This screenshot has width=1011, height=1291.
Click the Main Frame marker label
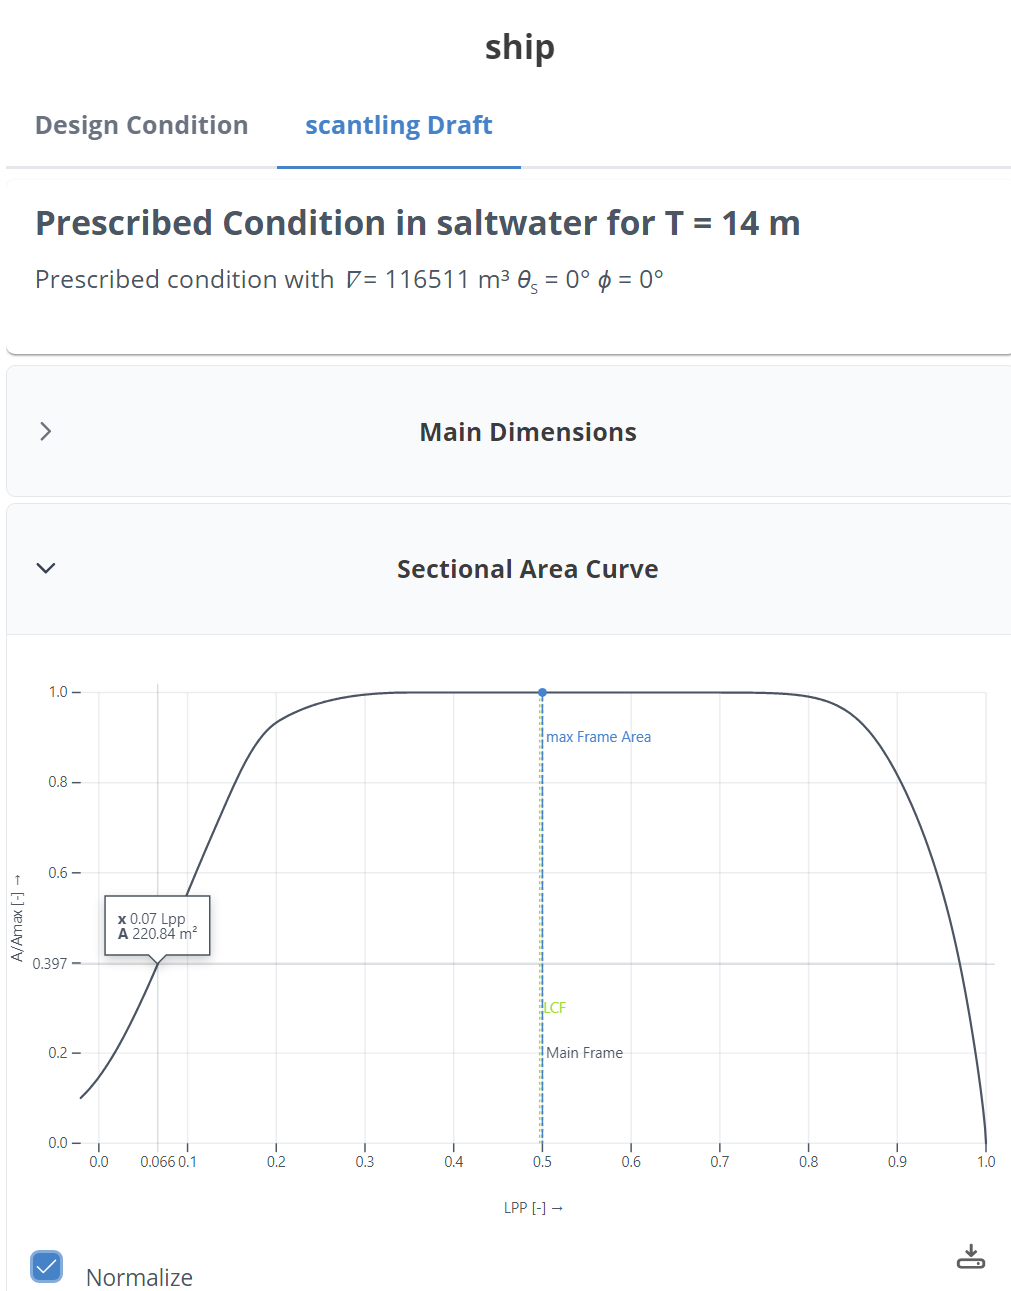click(584, 1052)
